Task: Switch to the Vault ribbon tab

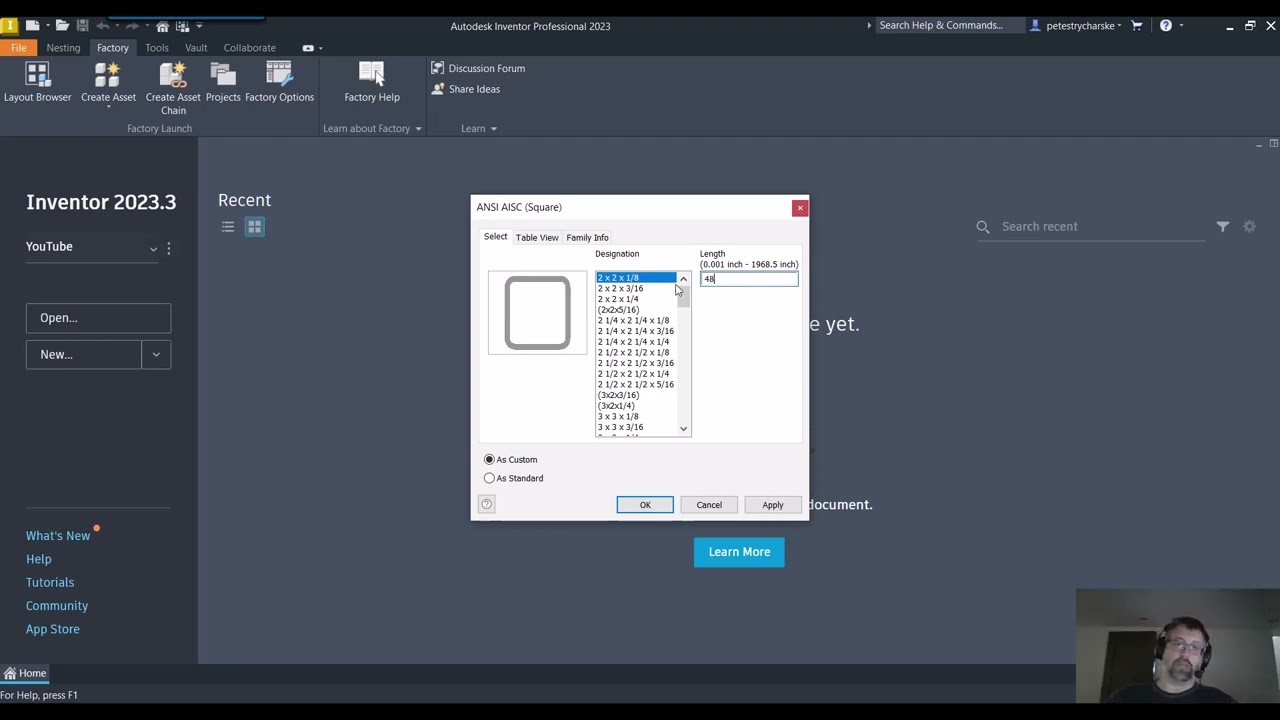Action: 196,48
